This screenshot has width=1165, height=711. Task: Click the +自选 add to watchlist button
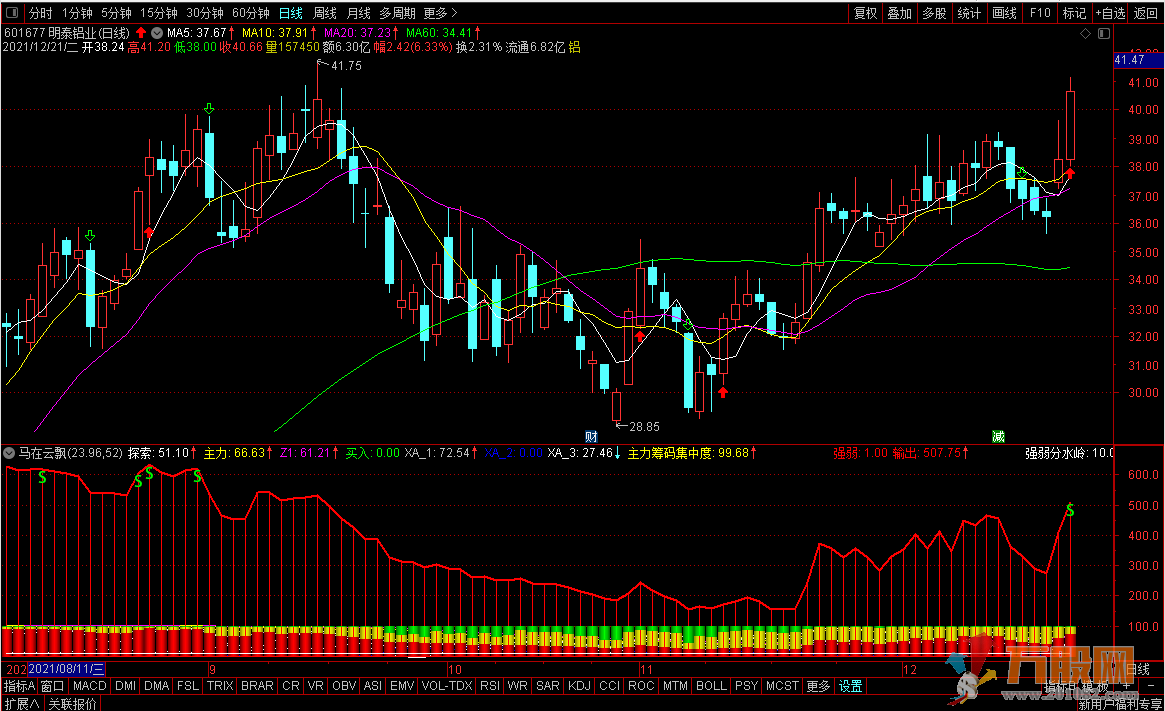pos(1110,13)
